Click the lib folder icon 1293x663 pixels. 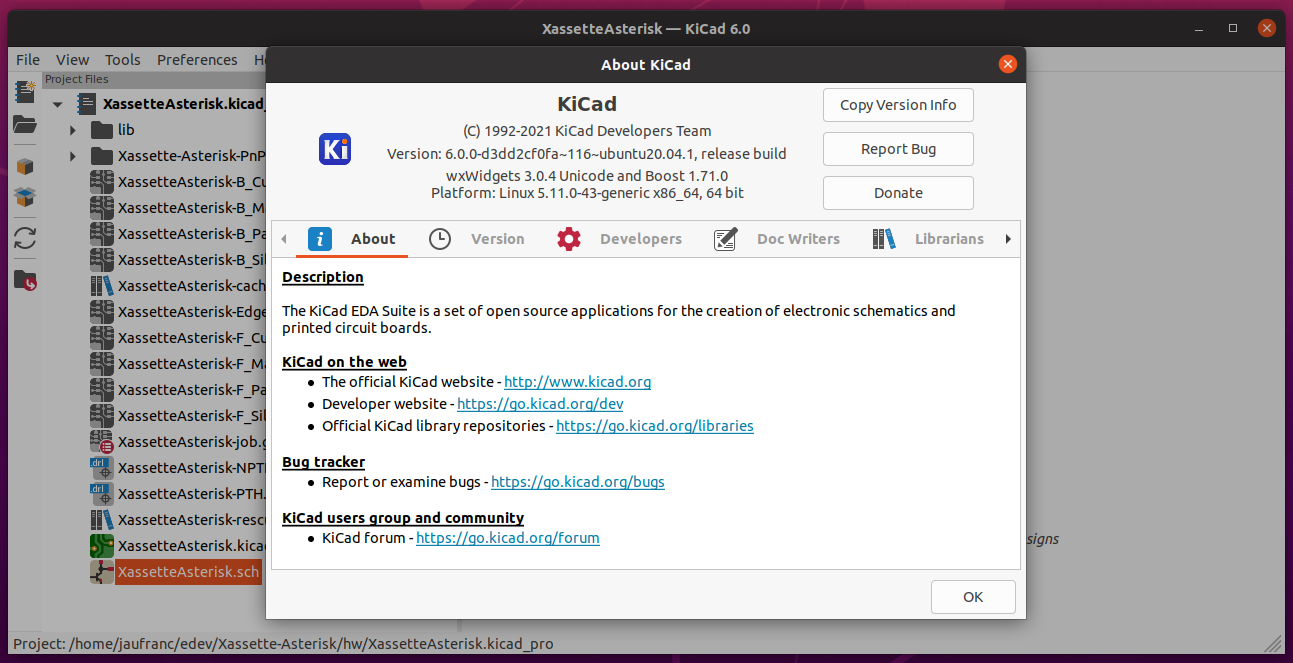pyautogui.click(x=102, y=130)
